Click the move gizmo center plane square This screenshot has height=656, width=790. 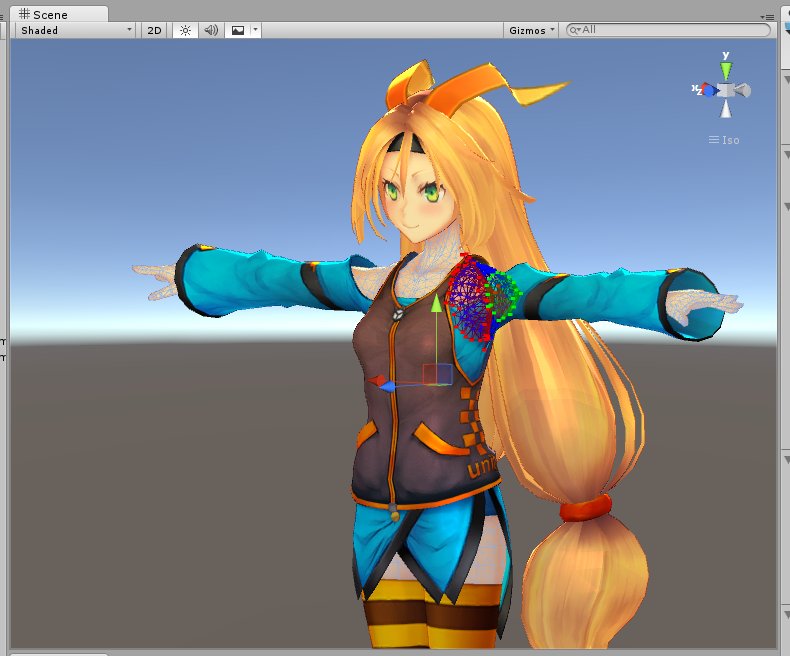(437, 375)
